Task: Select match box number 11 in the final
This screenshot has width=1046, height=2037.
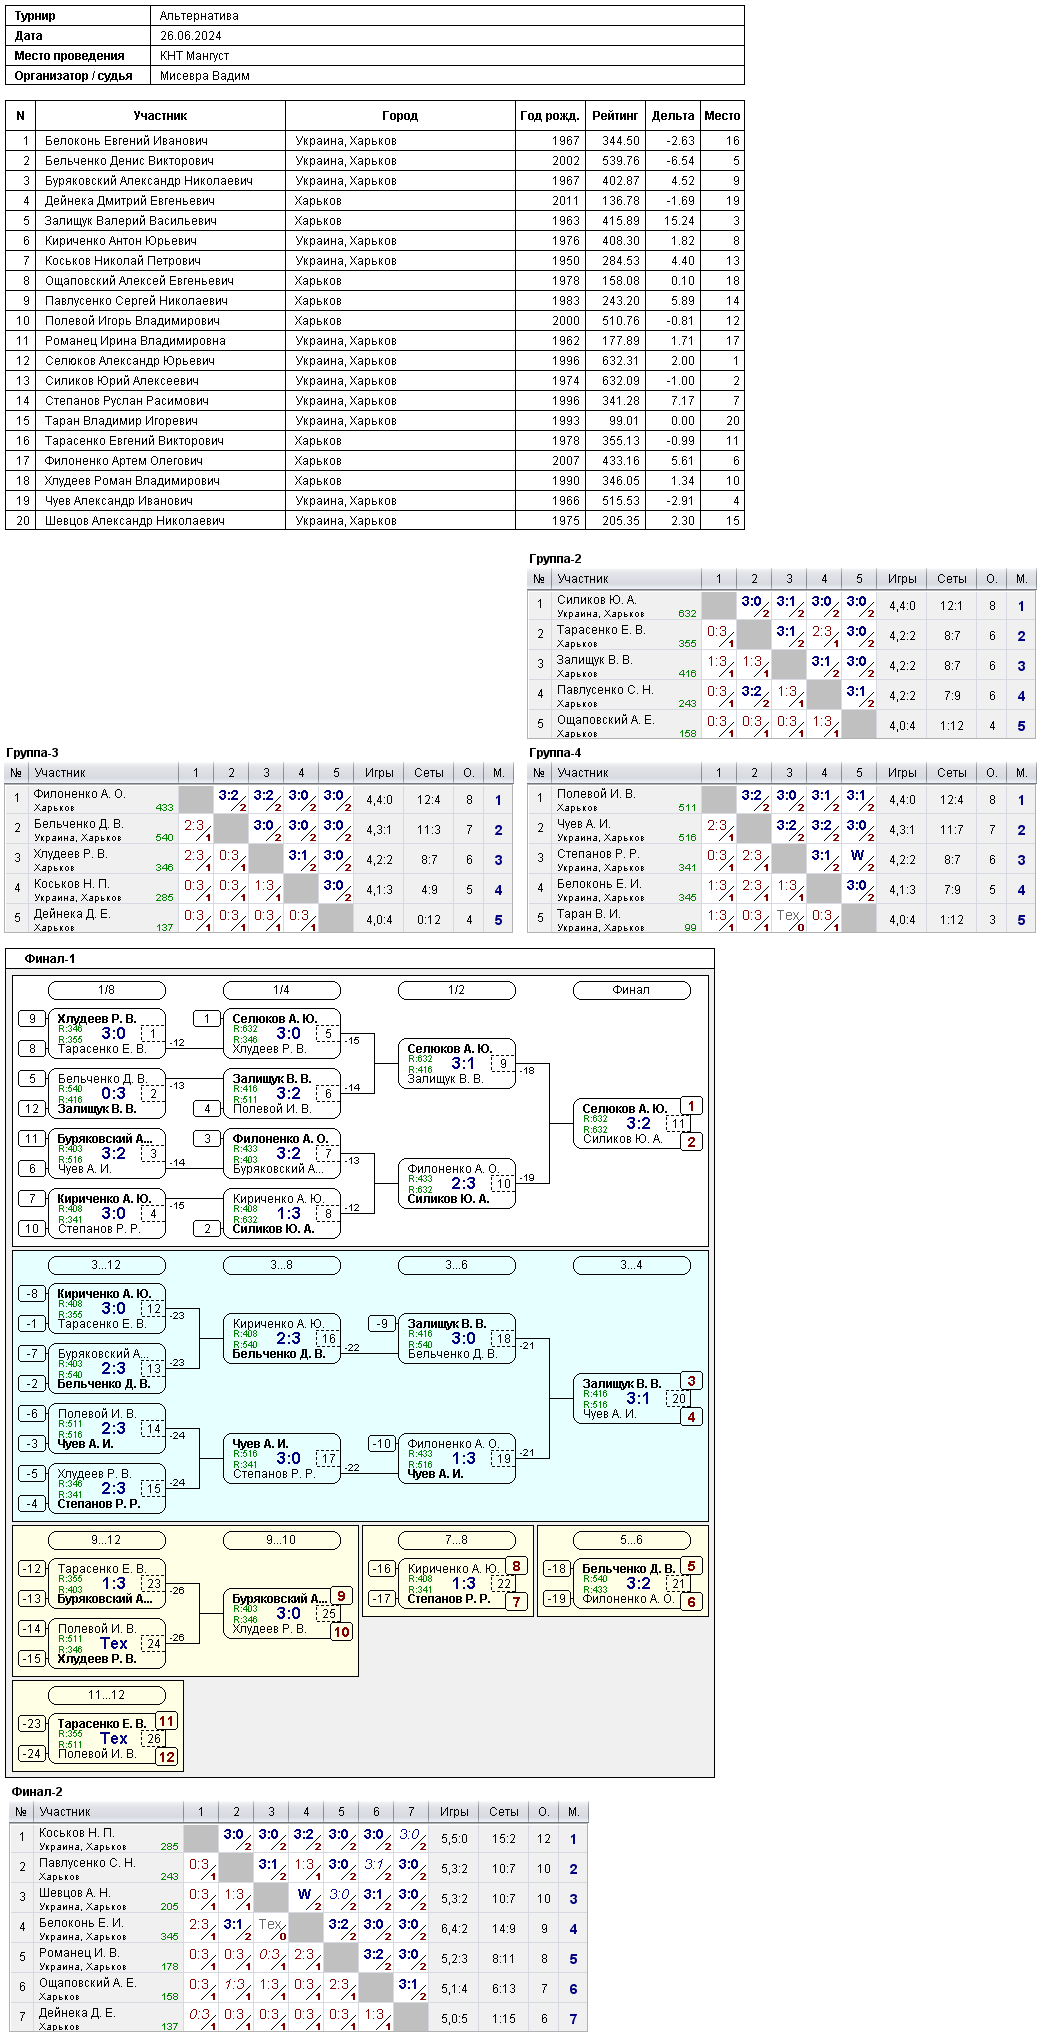Action: [x=678, y=1124]
